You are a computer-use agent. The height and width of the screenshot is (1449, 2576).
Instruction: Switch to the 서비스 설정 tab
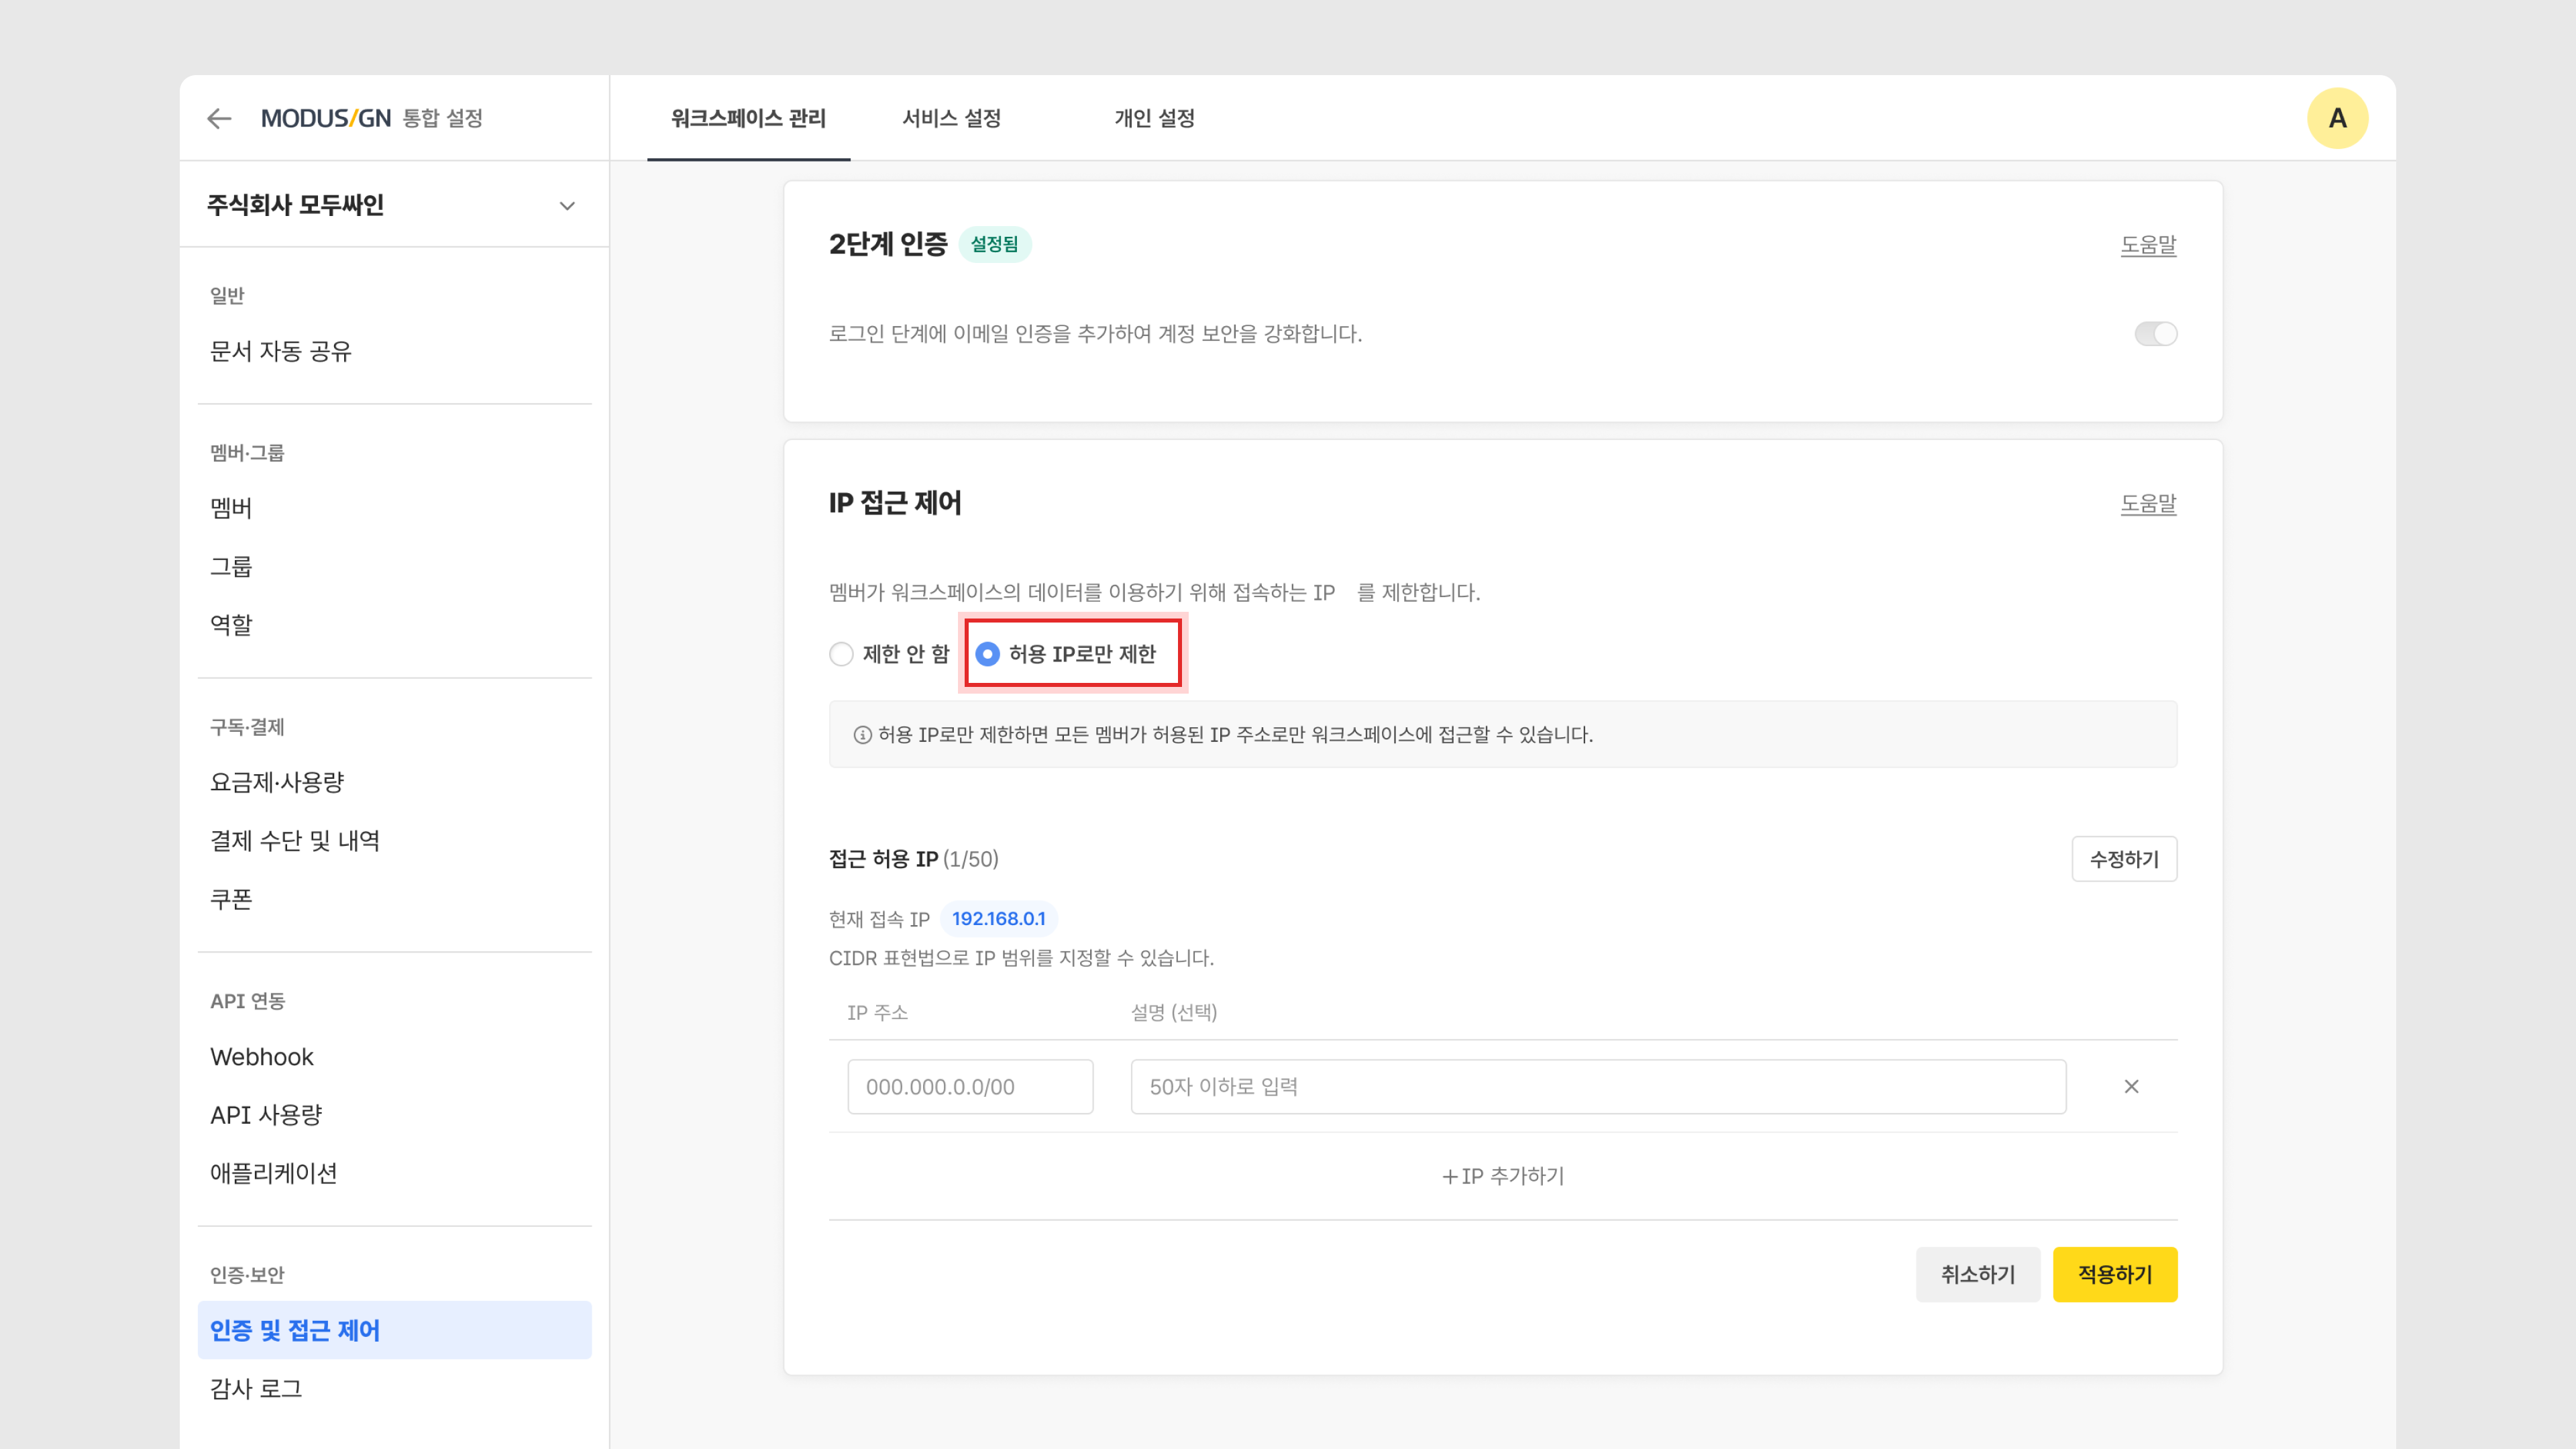[951, 119]
